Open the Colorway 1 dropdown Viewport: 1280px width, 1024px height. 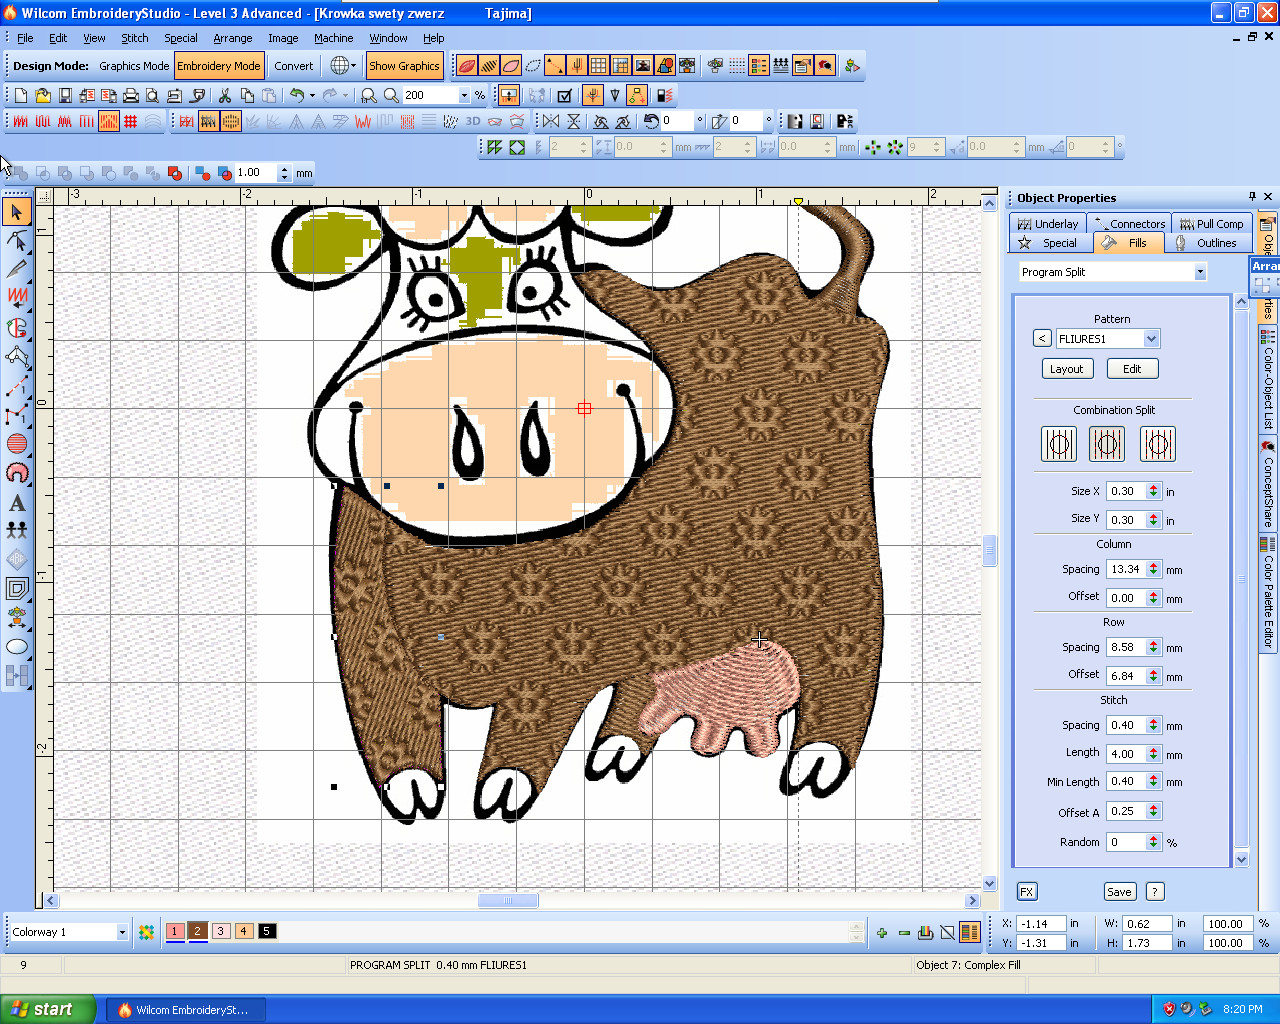(x=122, y=932)
